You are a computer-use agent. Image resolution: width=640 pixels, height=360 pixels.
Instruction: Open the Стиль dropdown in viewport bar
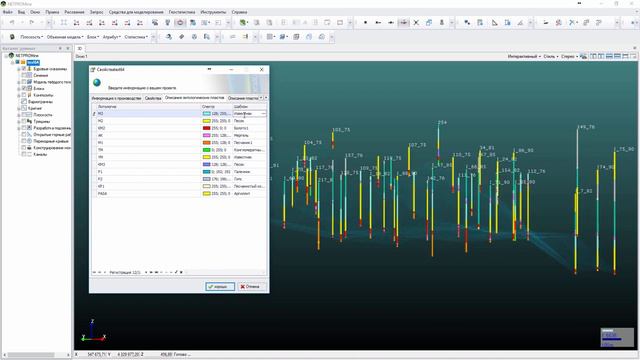tap(551, 56)
